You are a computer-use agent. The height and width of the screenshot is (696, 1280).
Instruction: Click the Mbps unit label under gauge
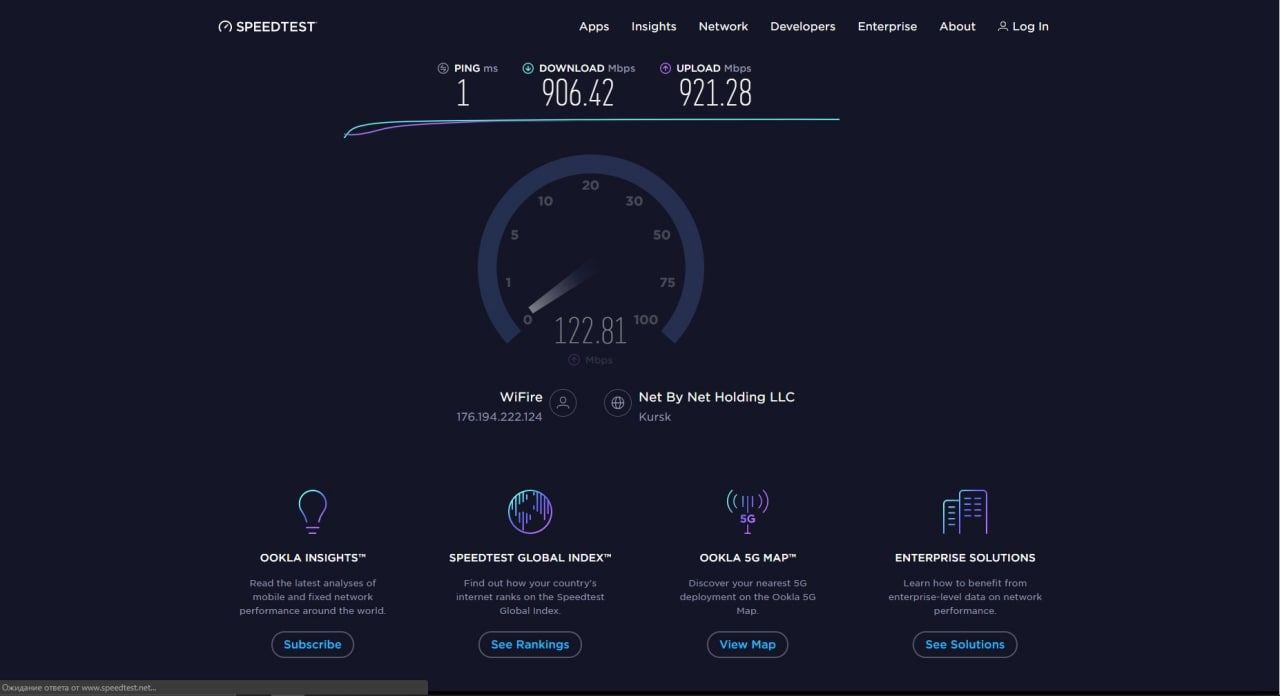[x=599, y=360]
